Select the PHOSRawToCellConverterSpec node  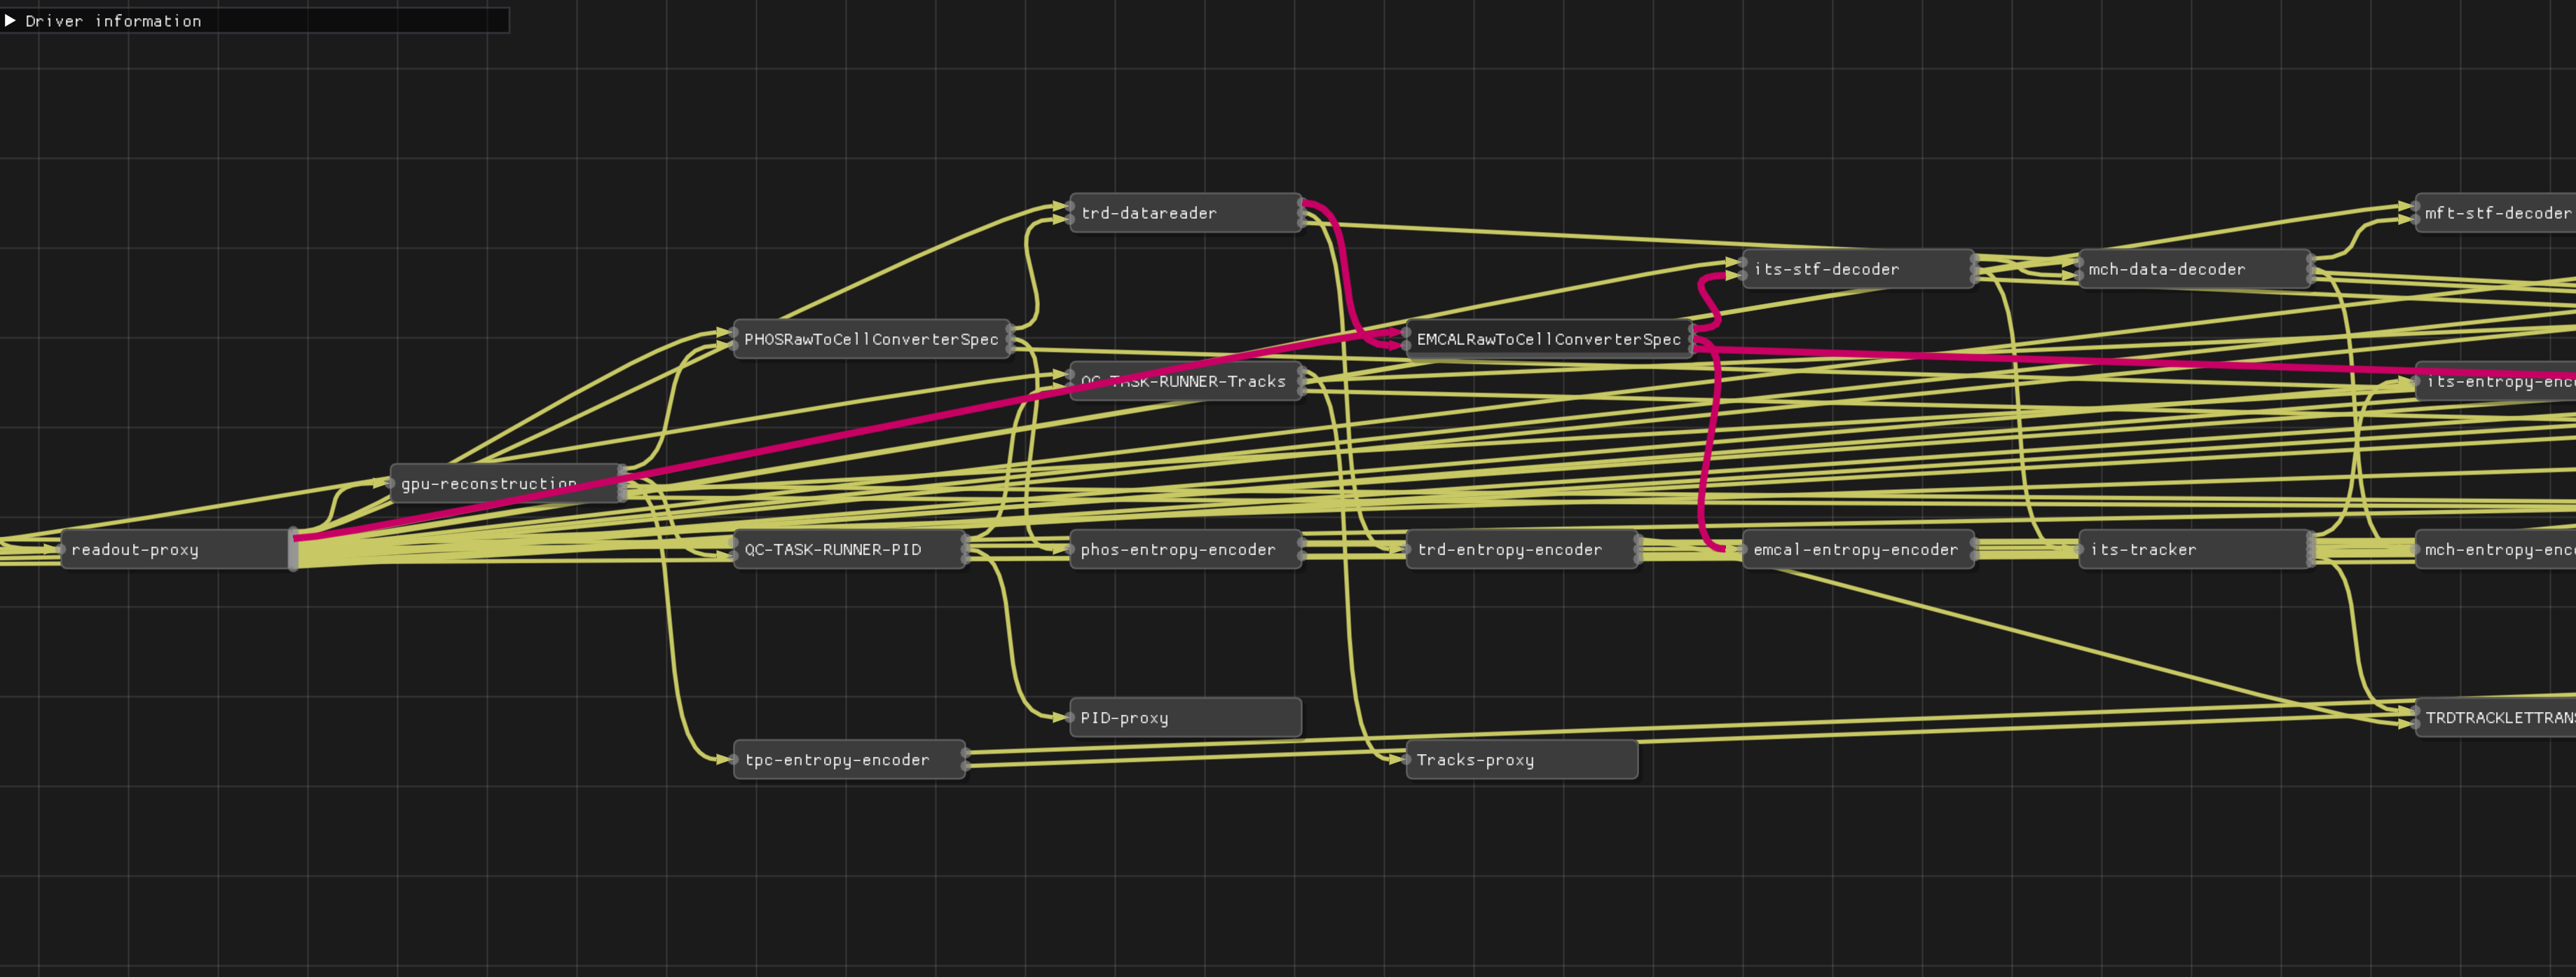pos(871,339)
